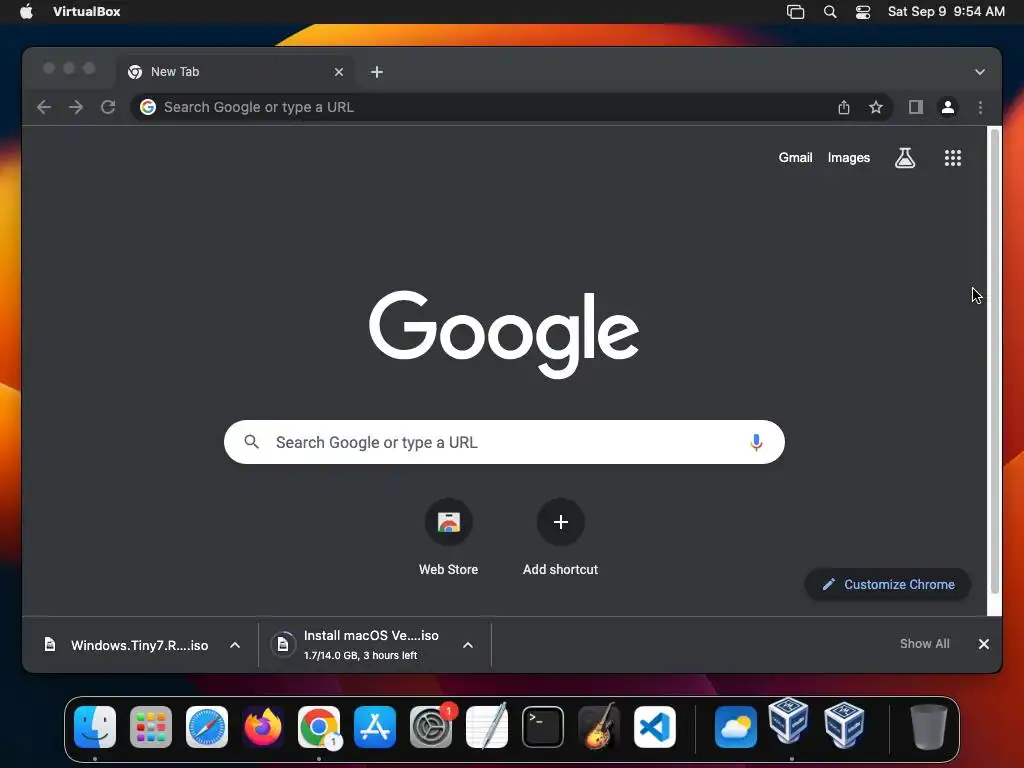Reload the page with the refresh icon
The image size is (1024, 768).
108,107
